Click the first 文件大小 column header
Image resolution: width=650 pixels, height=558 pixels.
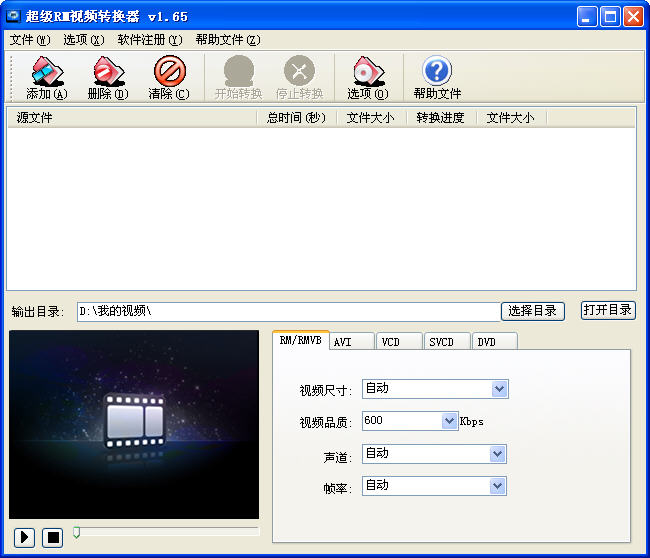coord(371,118)
